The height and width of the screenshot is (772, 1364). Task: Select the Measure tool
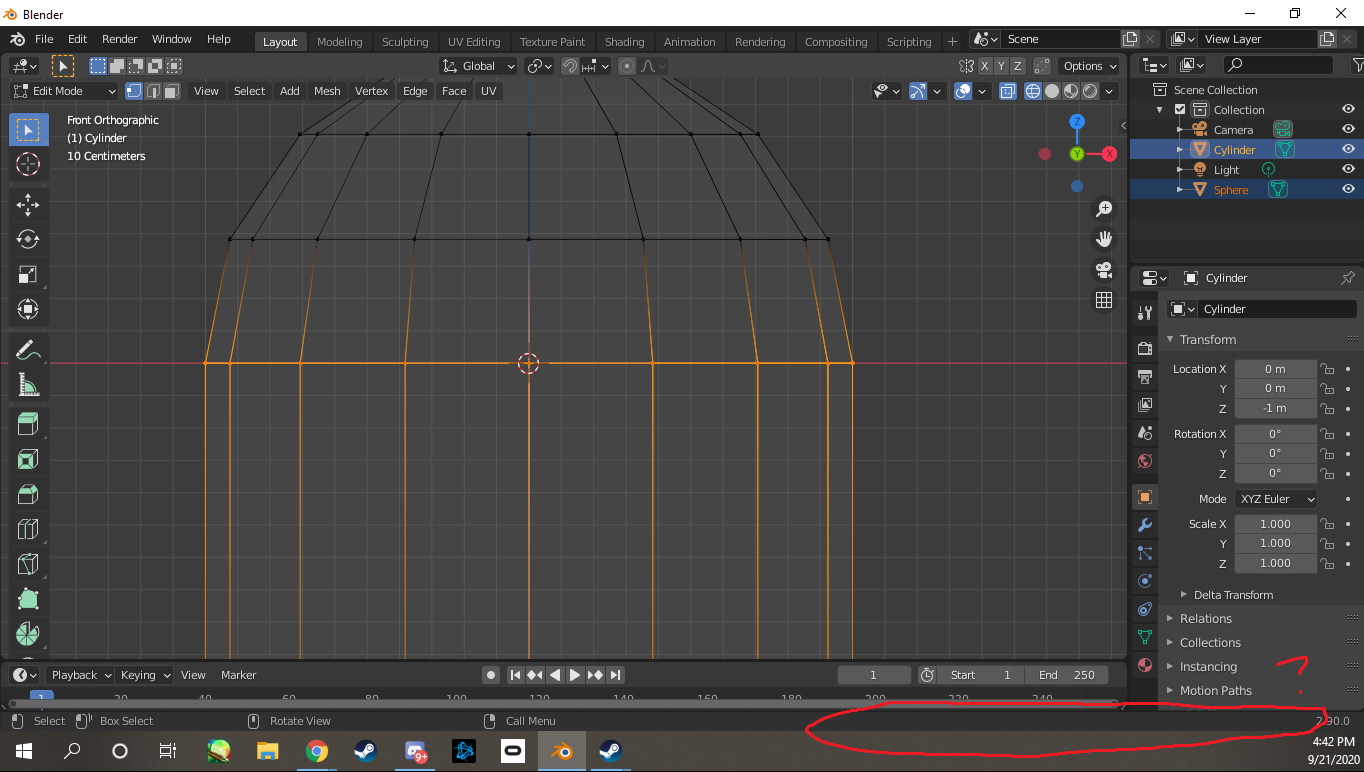tap(28, 384)
